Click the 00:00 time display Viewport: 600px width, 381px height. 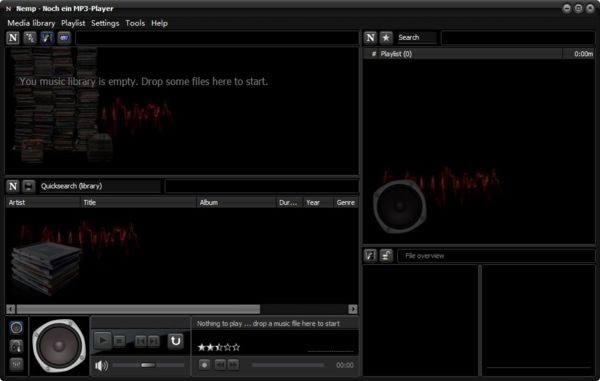(x=345, y=365)
